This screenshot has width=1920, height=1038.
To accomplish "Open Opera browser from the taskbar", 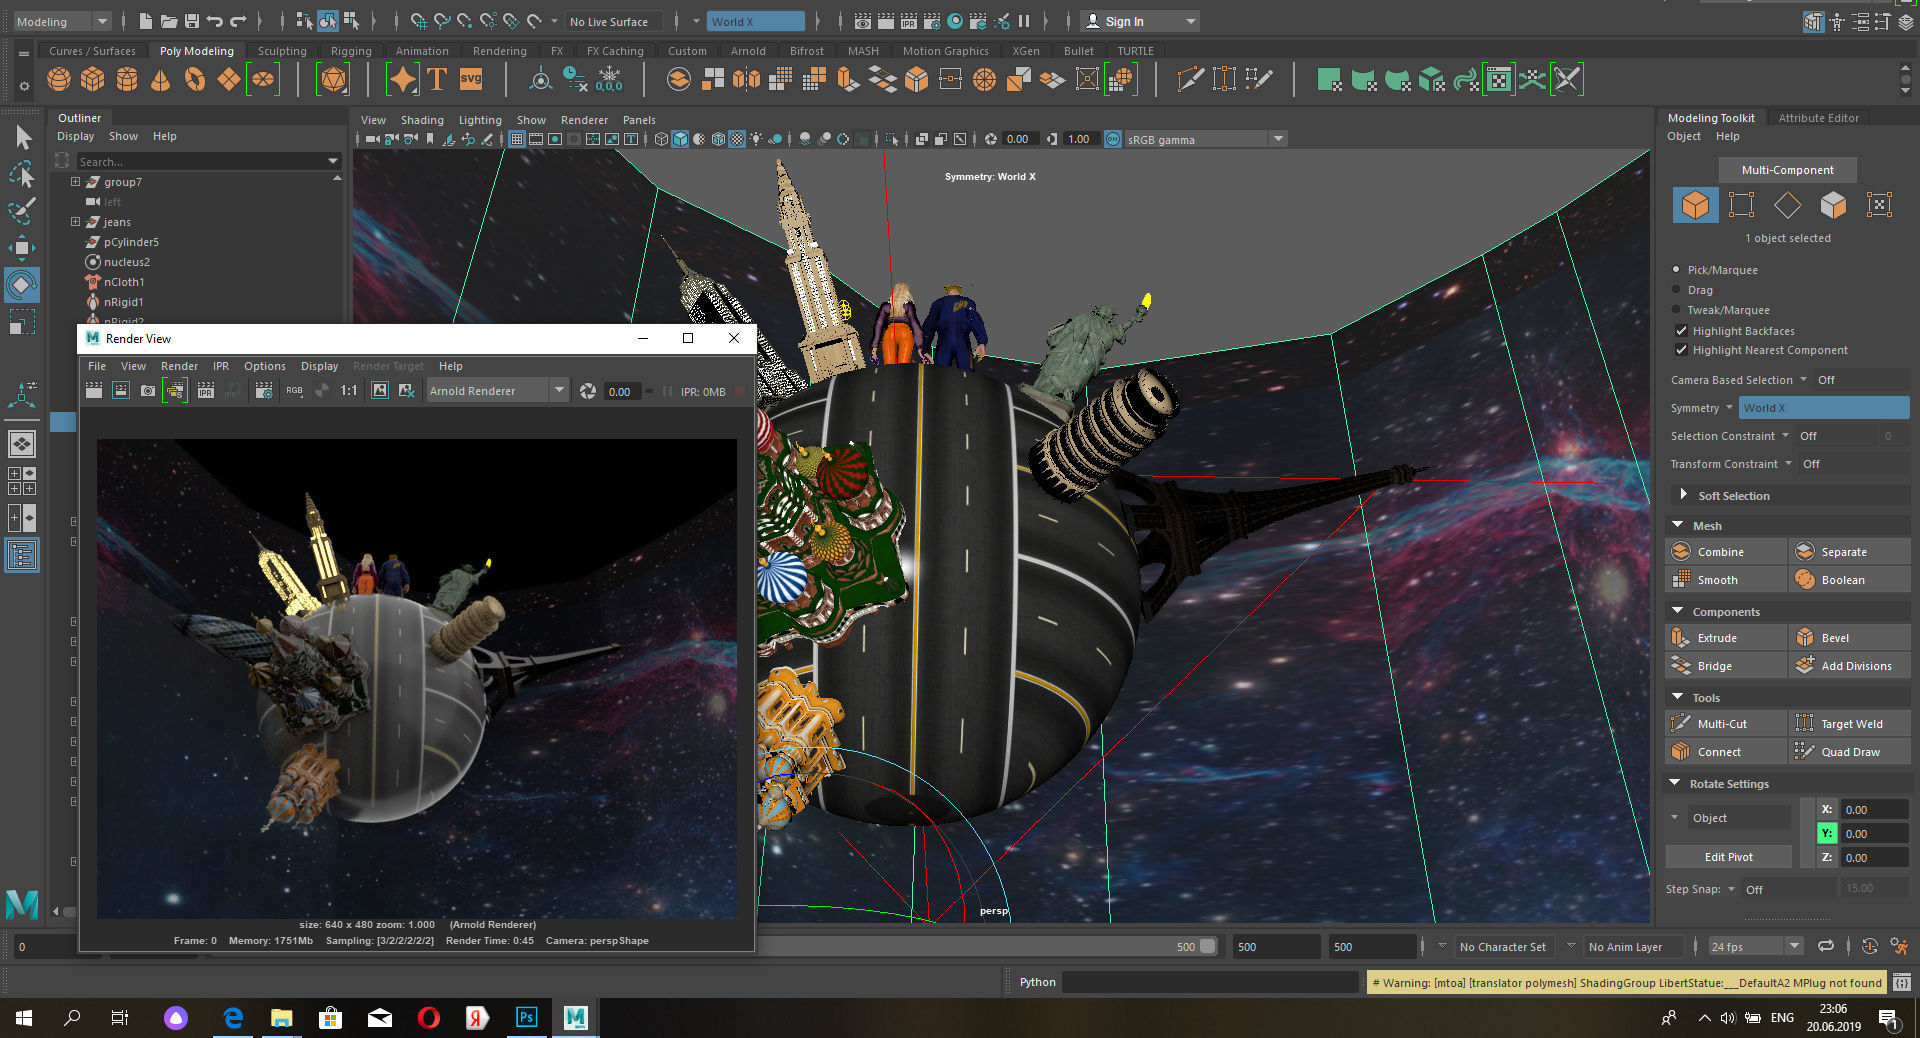I will [428, 1018].
